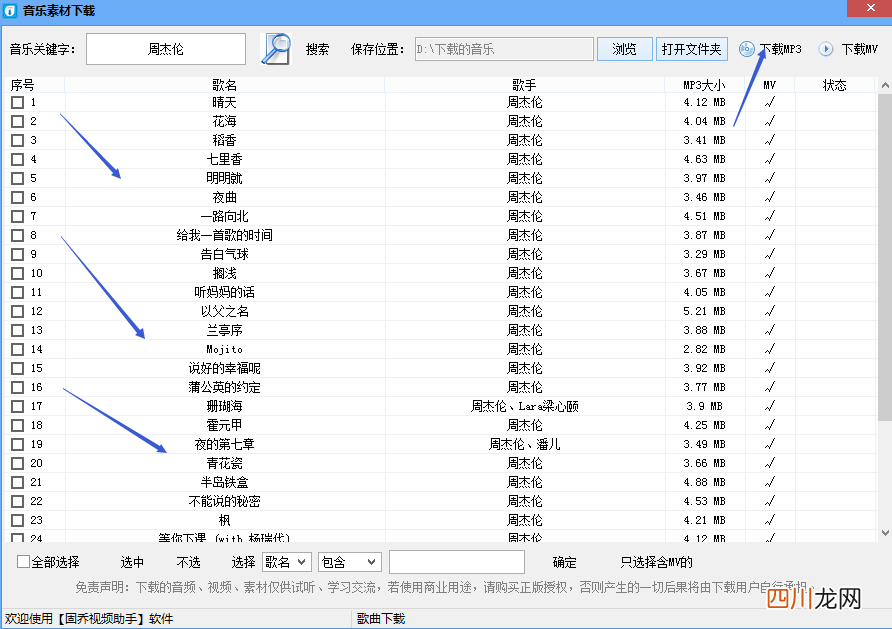Tick the checkbox for row 20 青花瓷

click(18, 464)
